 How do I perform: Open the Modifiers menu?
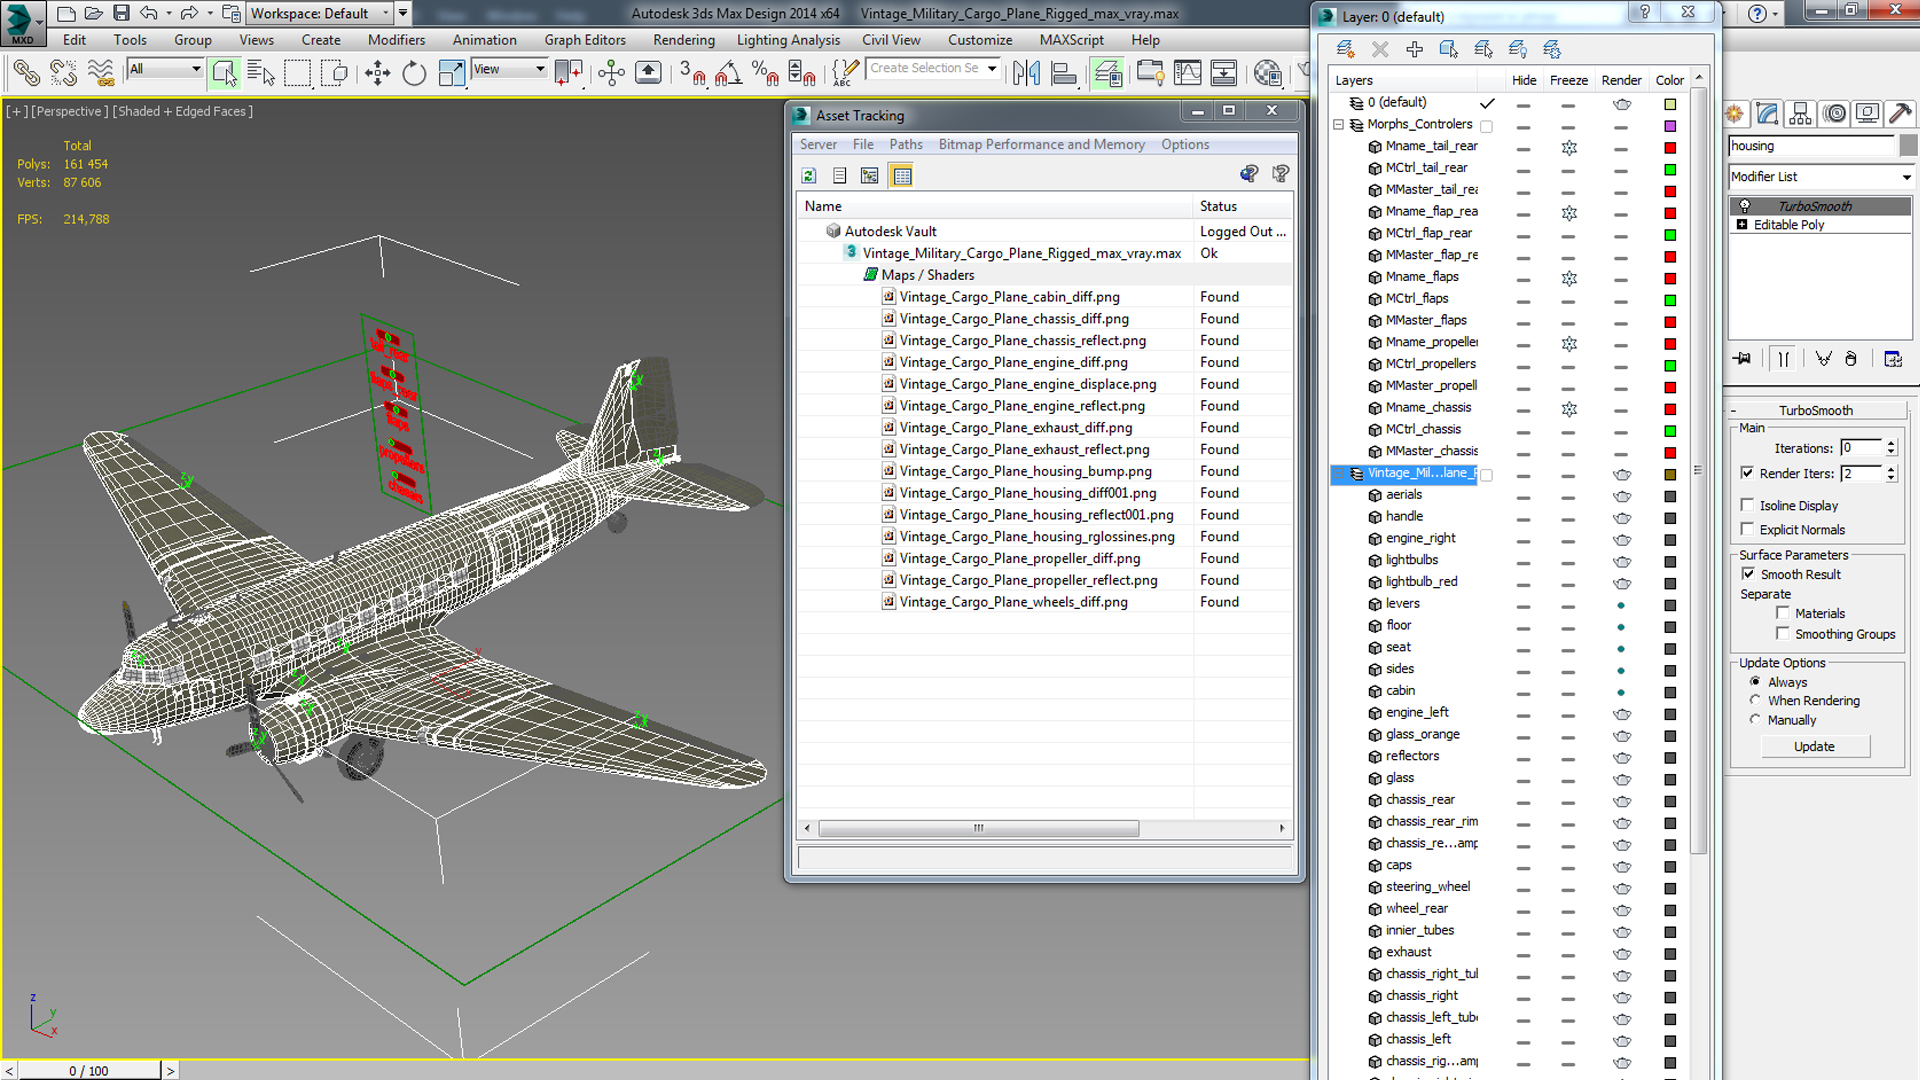[x=396, y=40]
